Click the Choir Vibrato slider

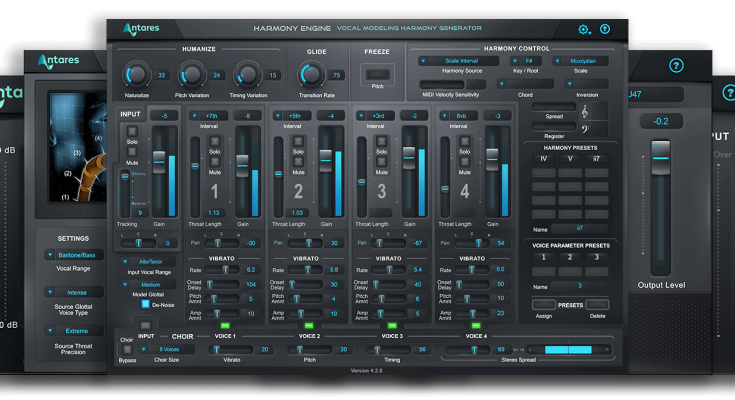232,349
